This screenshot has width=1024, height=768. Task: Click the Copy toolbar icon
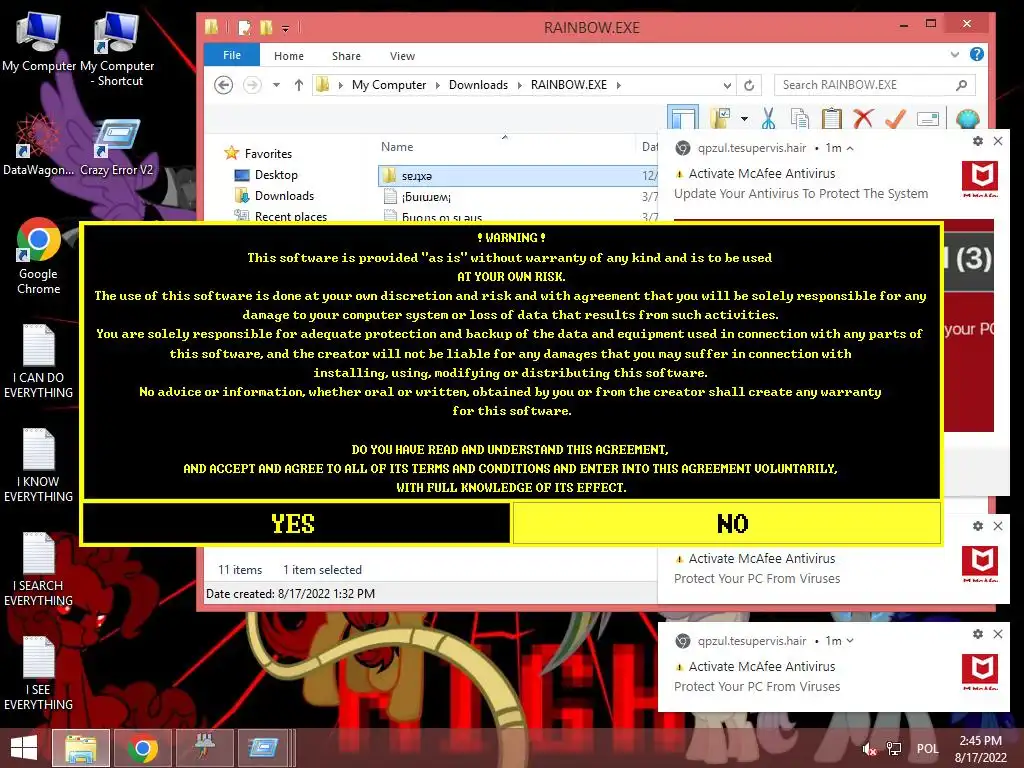point(800,118)
